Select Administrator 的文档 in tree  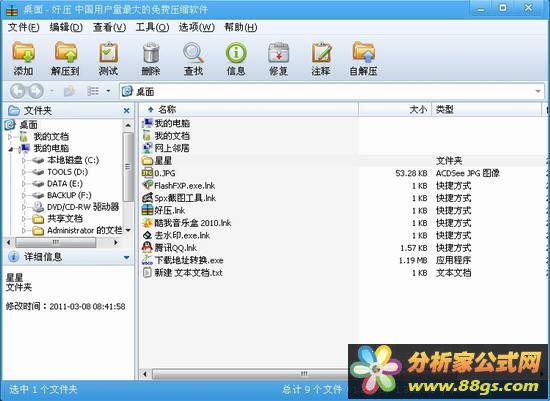pos(85,230)
